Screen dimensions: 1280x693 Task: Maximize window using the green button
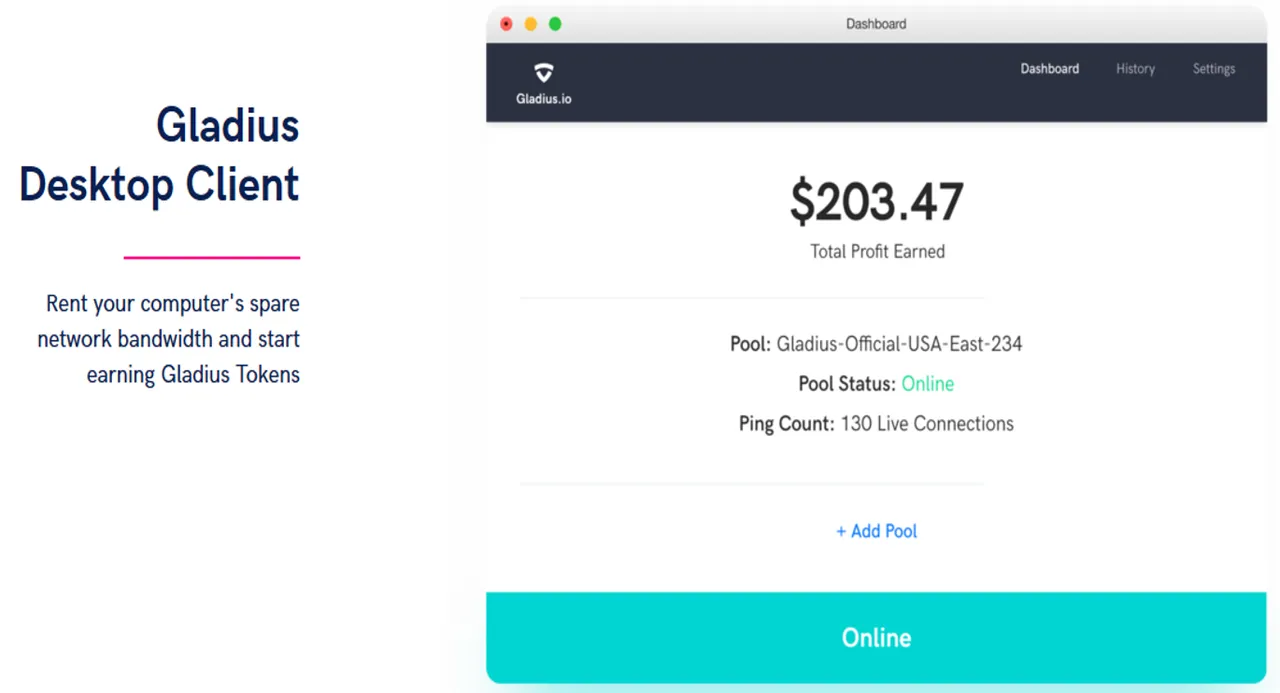(555, 24)
